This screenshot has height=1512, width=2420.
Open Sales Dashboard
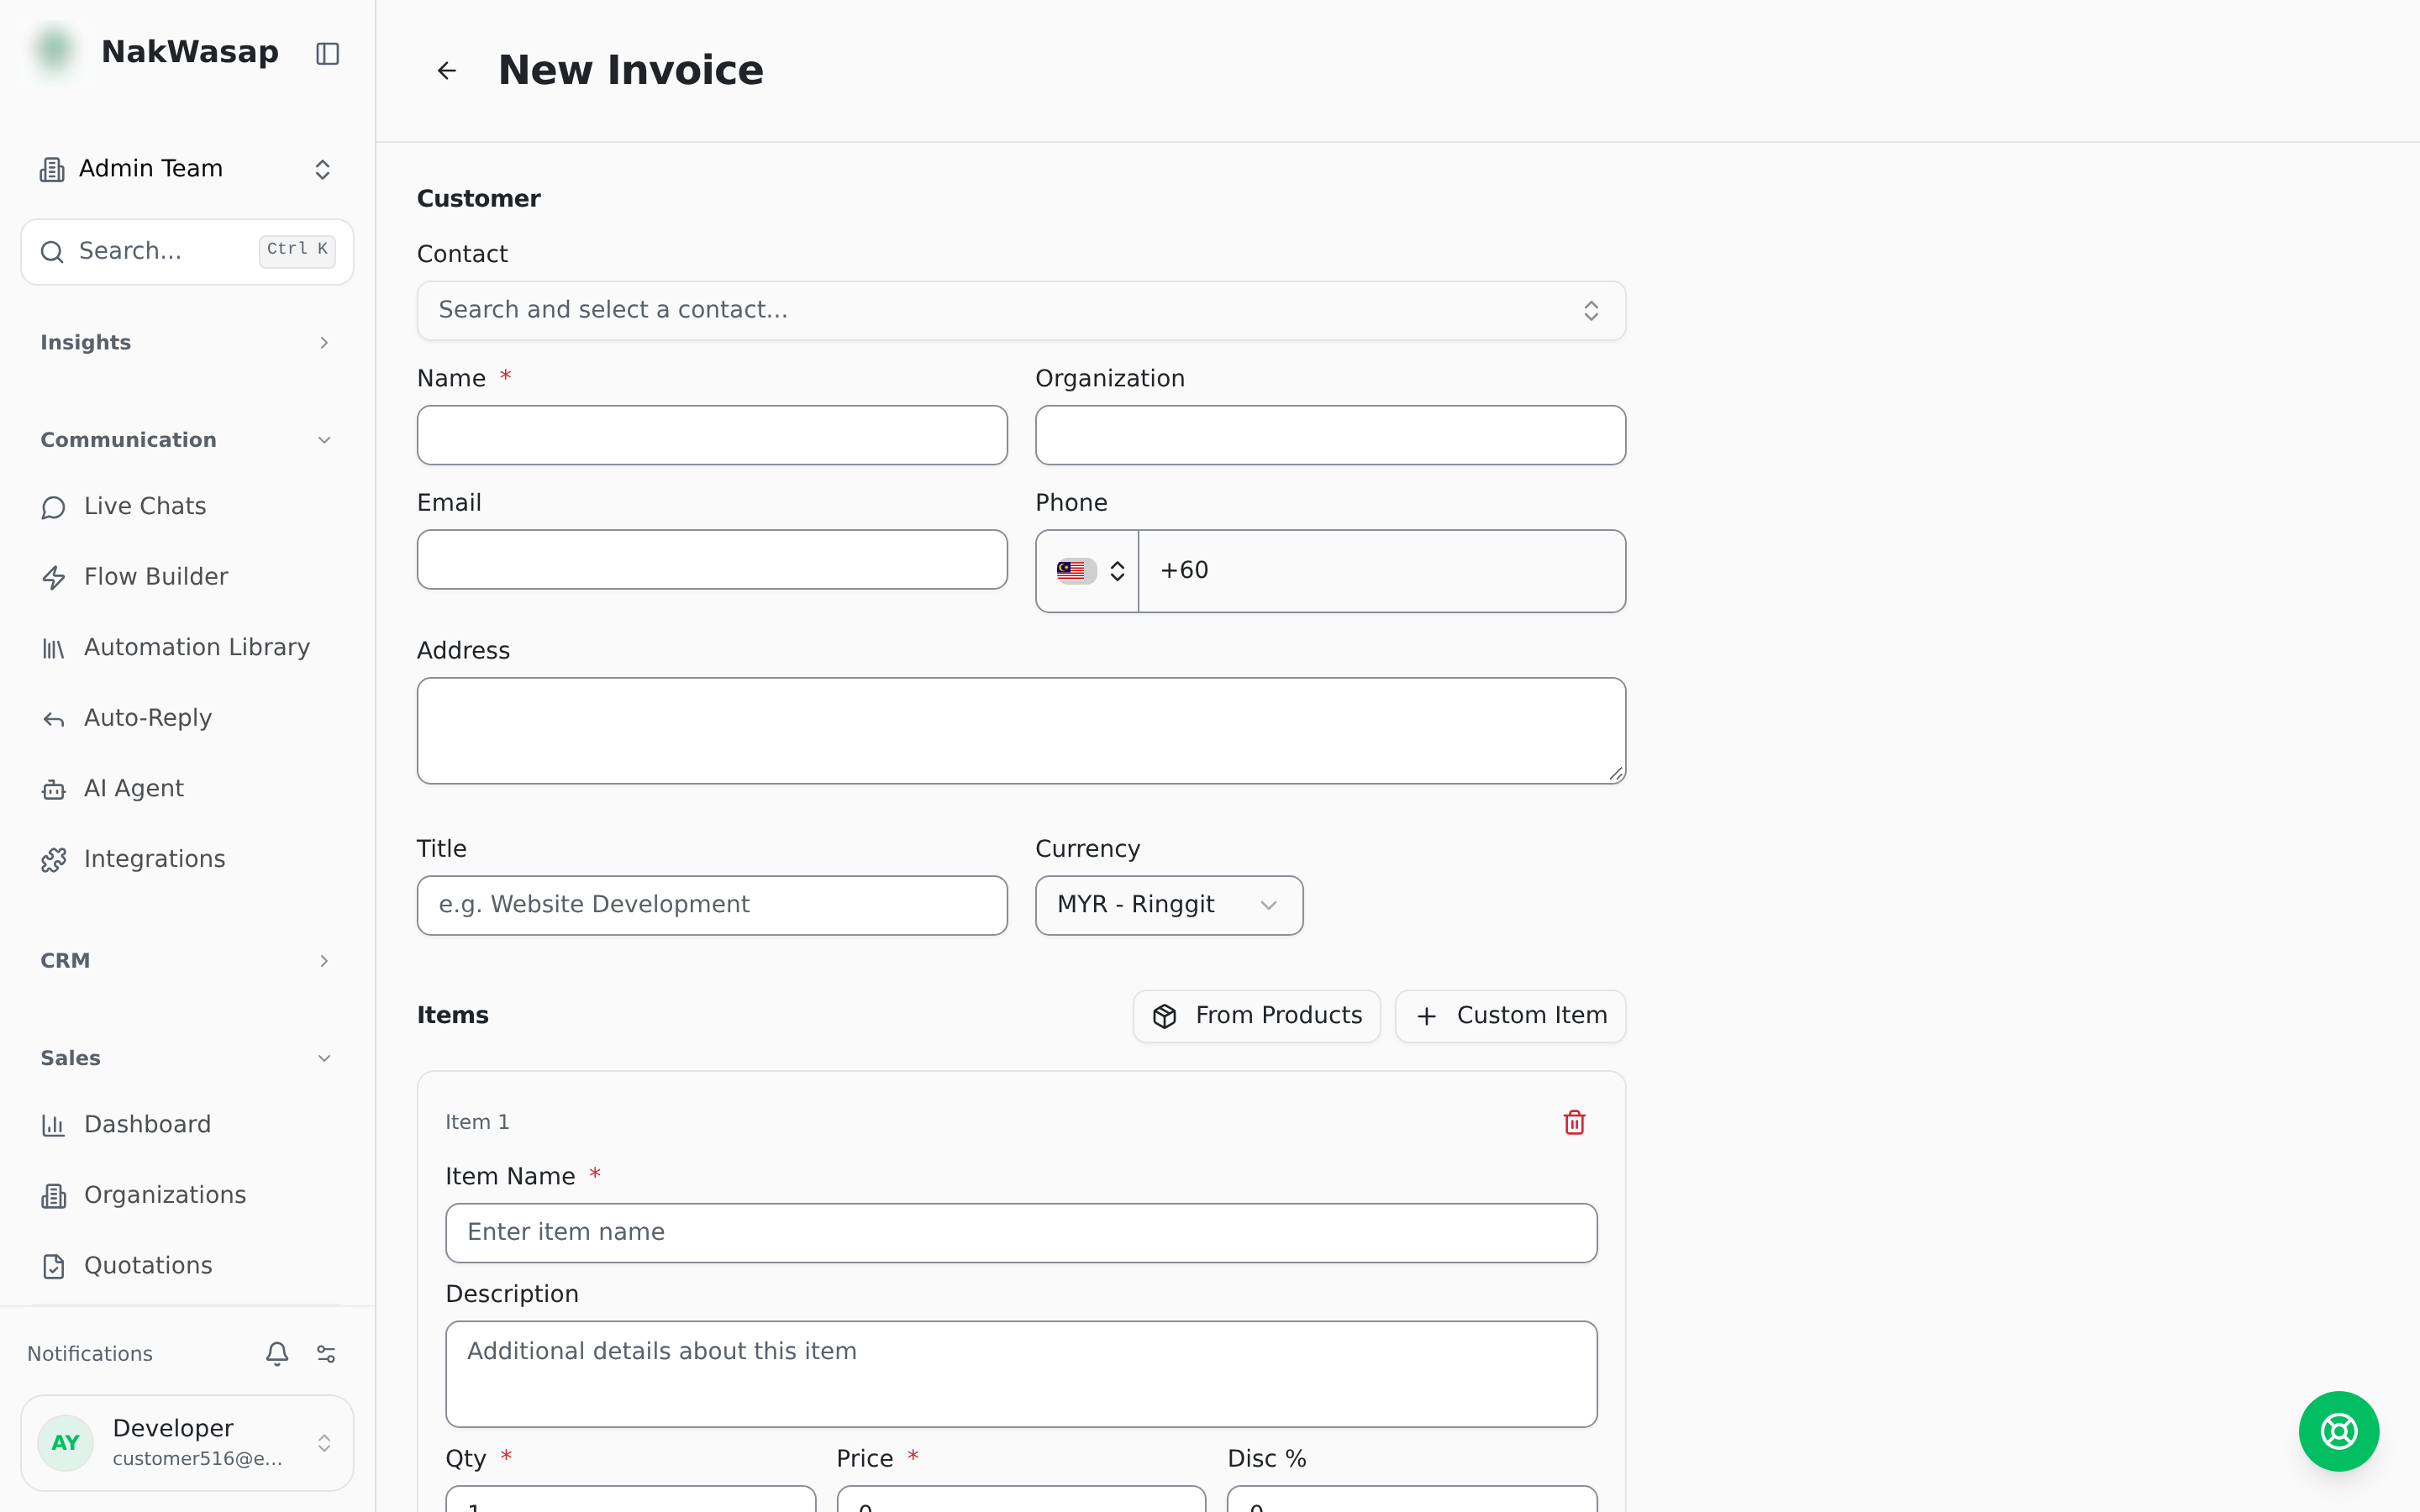[x=187, y=1124]
